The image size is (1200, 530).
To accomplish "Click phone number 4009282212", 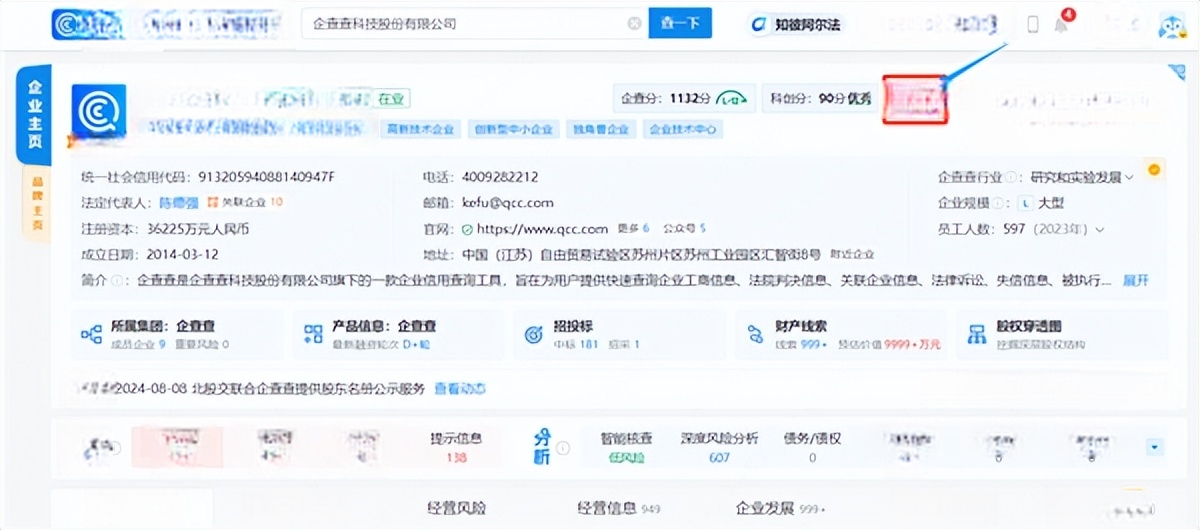I will pos(501,177).
